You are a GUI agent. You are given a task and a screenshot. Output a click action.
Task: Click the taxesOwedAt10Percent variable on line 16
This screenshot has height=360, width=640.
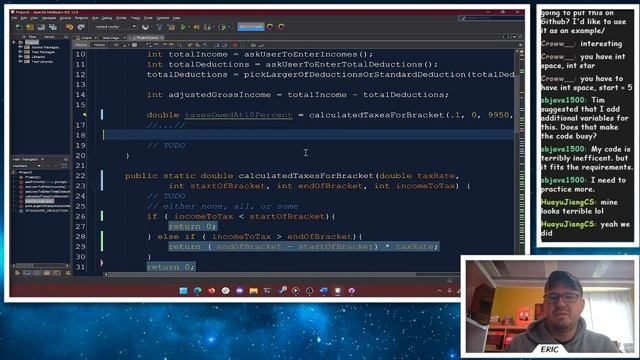(238, 115)
